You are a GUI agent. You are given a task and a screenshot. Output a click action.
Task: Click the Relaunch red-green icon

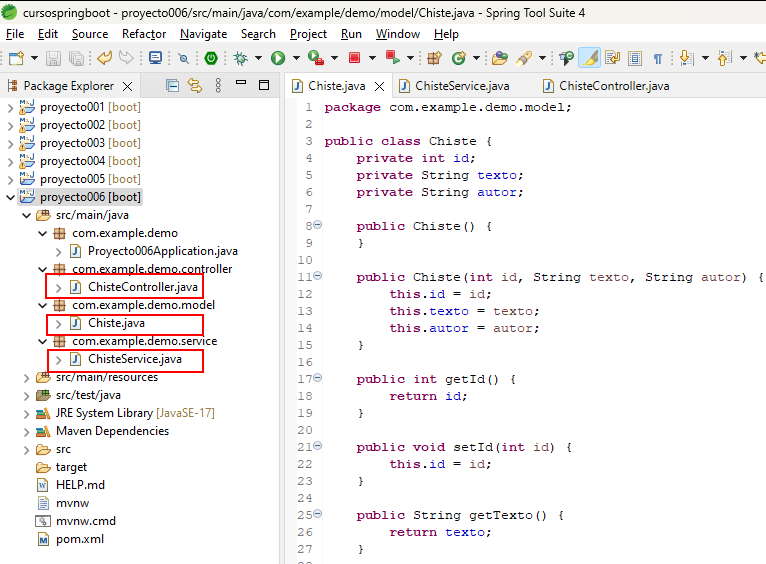[393, 58]
